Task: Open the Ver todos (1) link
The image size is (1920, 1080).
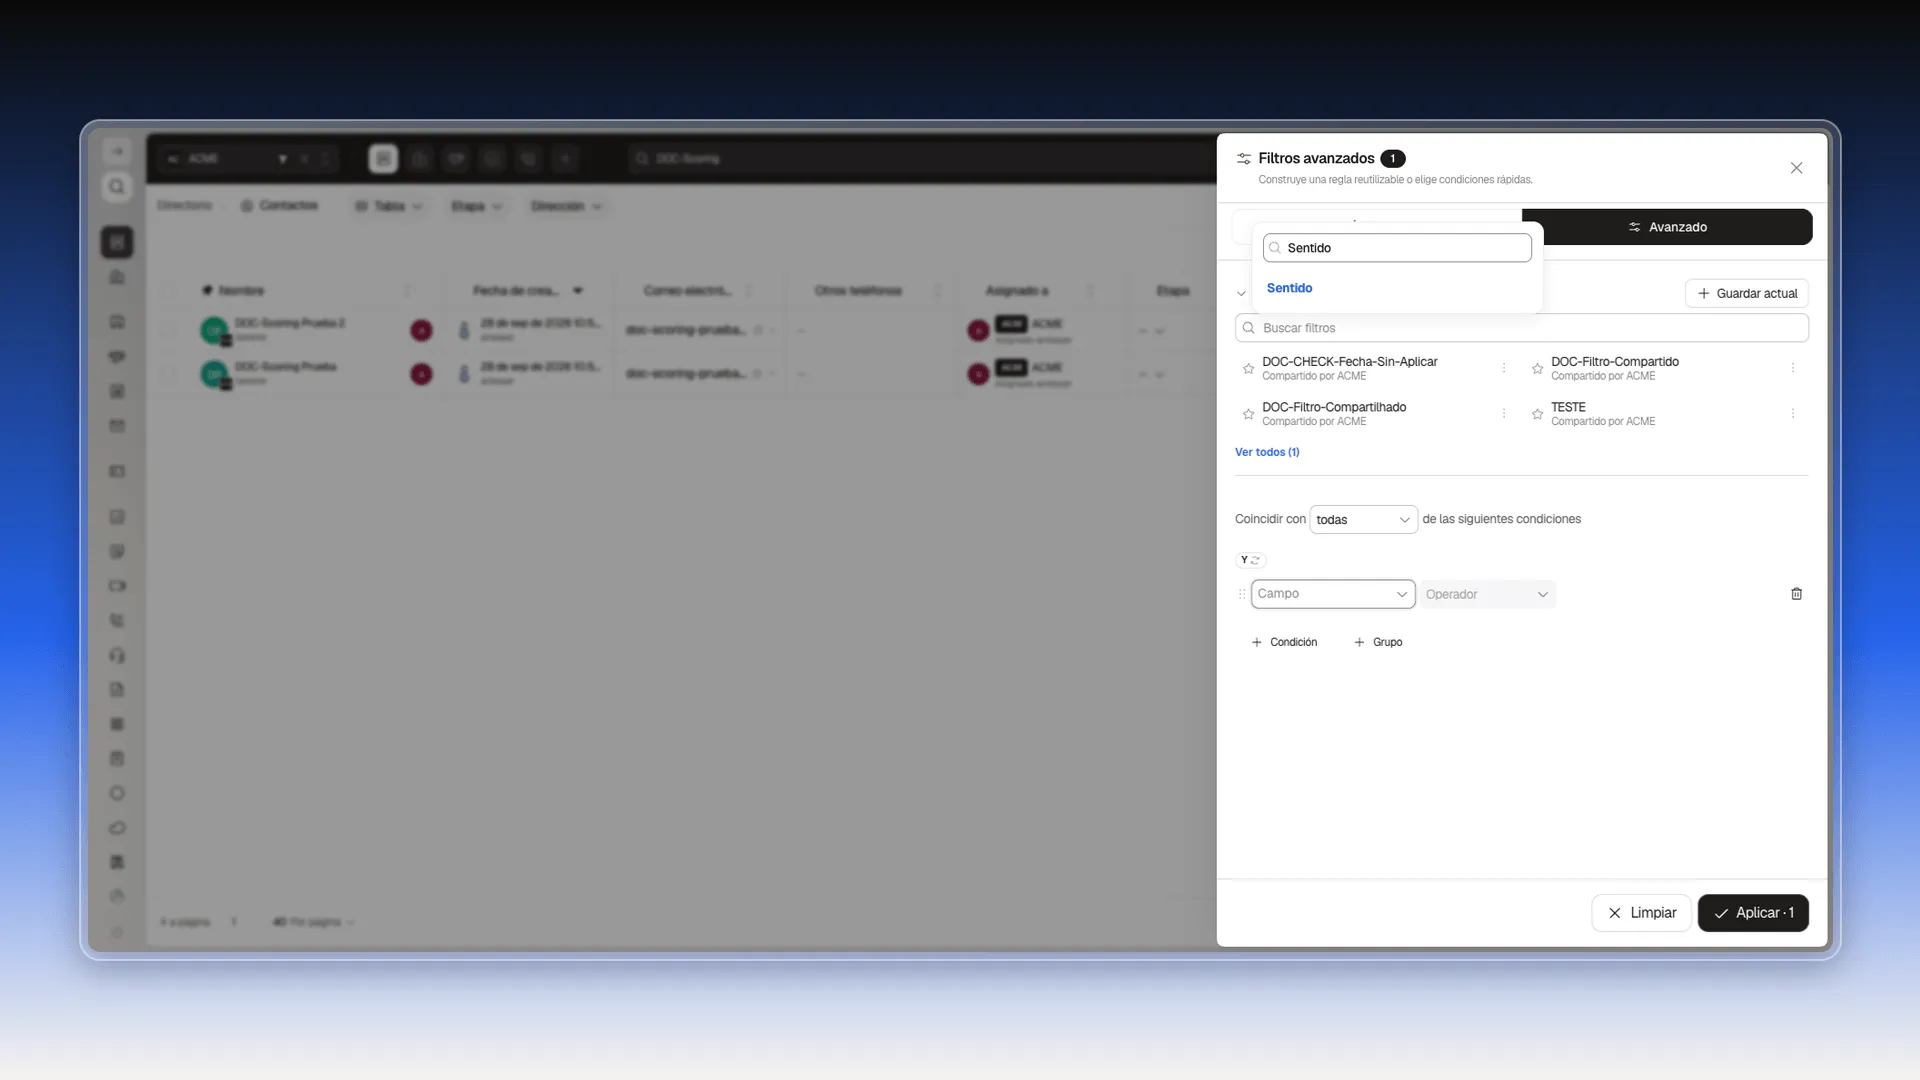Action: click(x=1267, y=452)
